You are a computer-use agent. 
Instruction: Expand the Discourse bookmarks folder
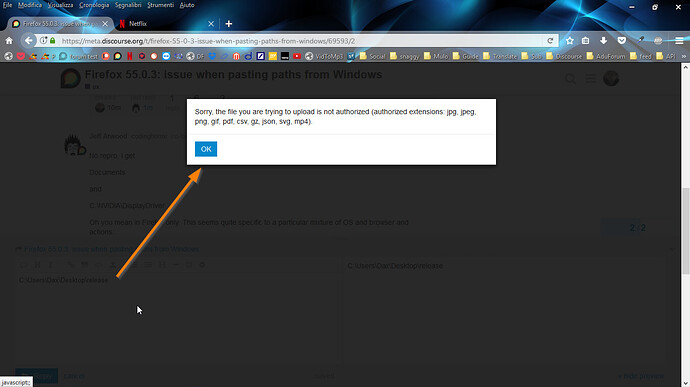564,56
